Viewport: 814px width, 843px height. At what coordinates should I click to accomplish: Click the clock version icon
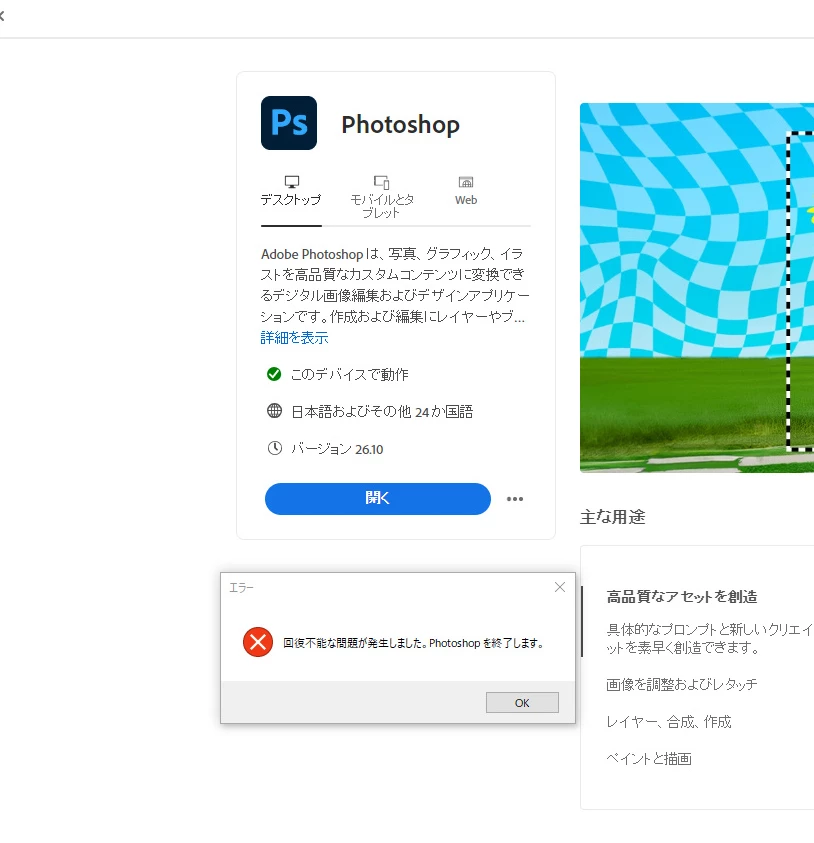click(x=275, y=448)
